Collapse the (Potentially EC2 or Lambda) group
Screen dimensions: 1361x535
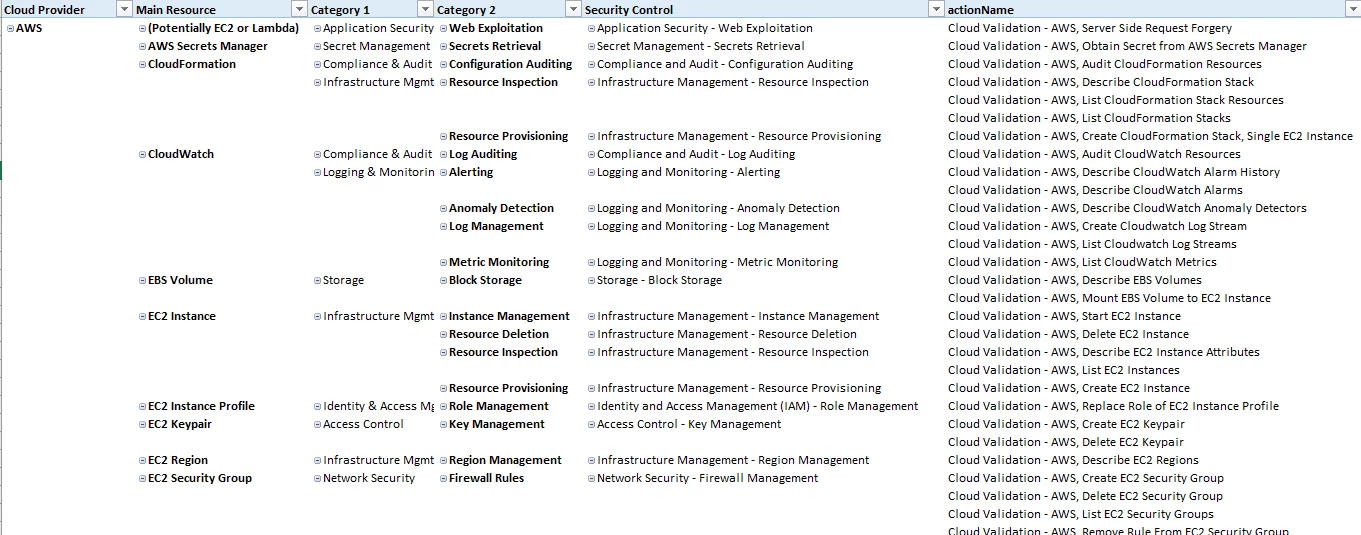[142, 29]
